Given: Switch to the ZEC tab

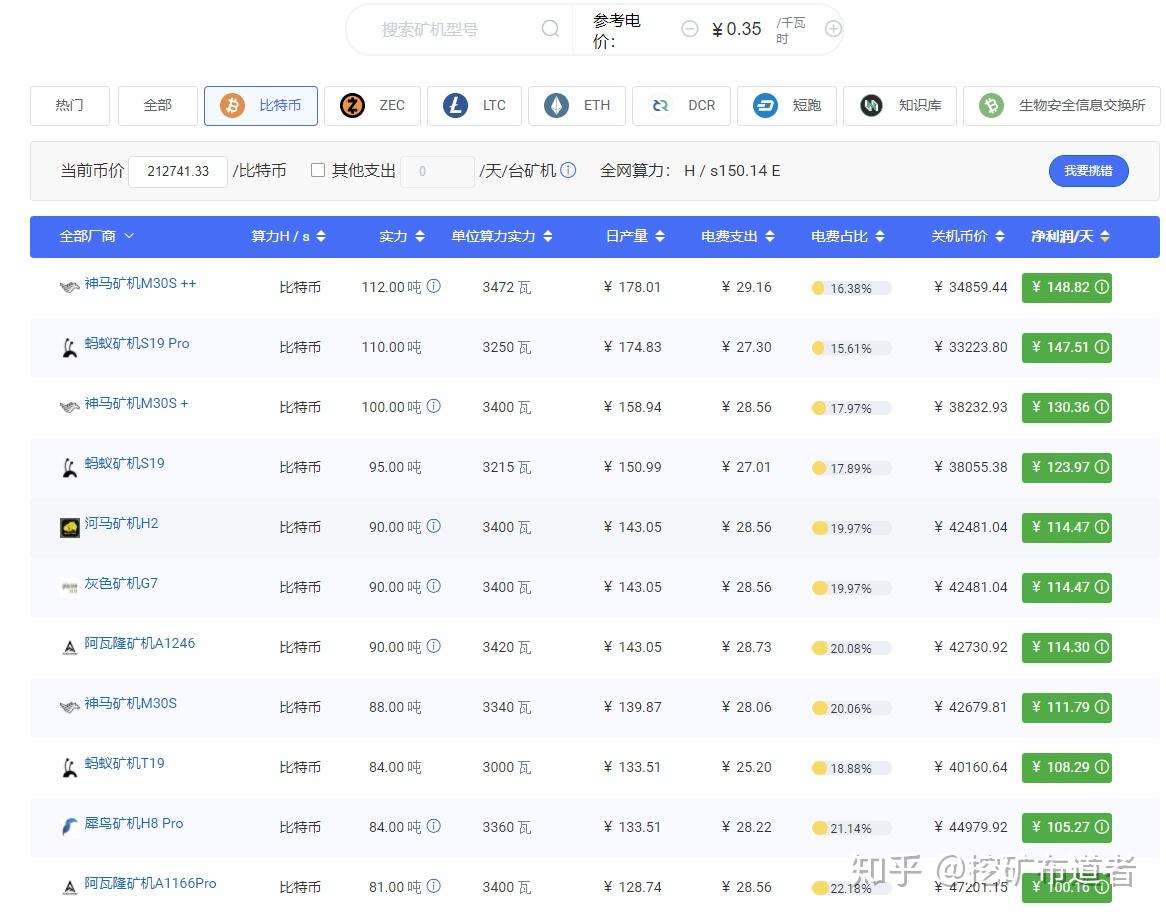Looking at the screenshot, I should [373, 106].
